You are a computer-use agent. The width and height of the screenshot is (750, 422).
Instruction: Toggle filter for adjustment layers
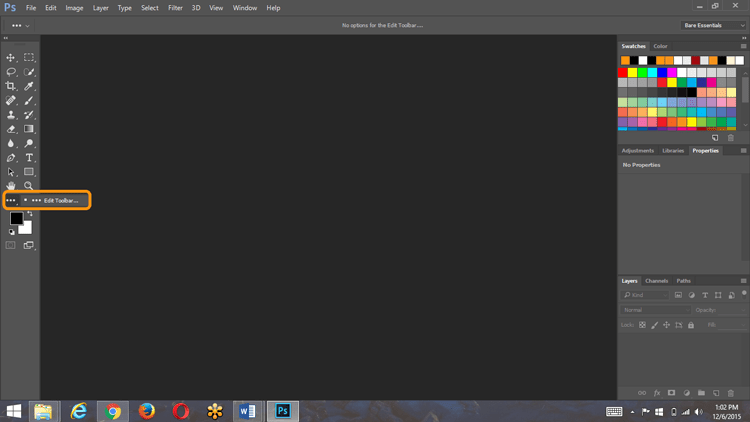pyautogui.click(x=692, y=295)
